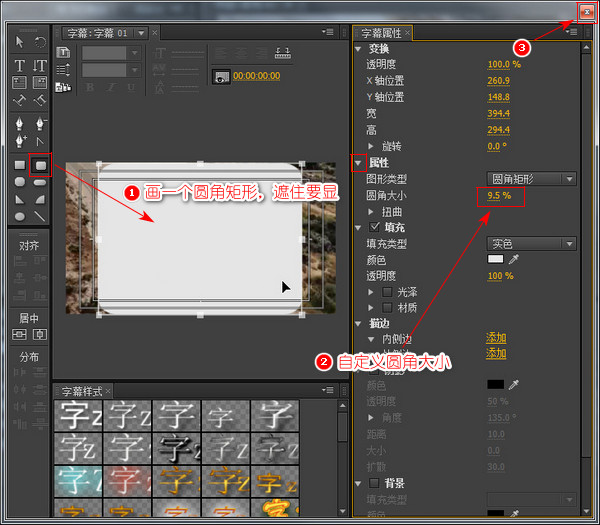This screenshot has height=525, width=600.
Task: Select the Ellipse tool
Action: click(x=20, y=217)
